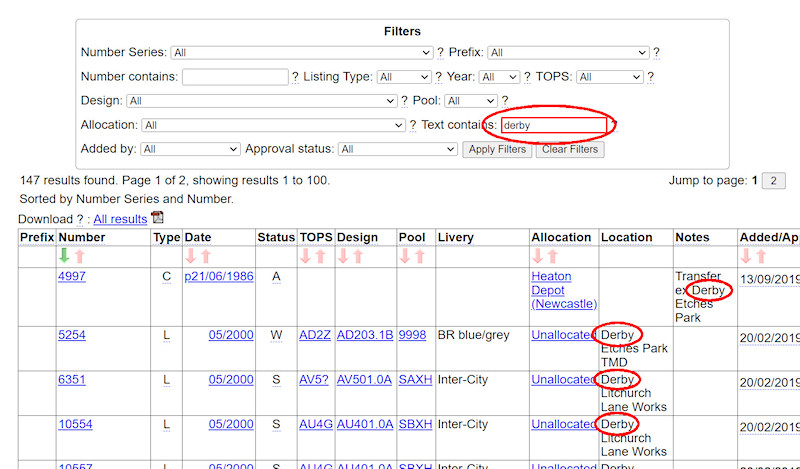Sort Pool column ascending arrow
This screenshot has width=800, height=469.
pos(420,257)
